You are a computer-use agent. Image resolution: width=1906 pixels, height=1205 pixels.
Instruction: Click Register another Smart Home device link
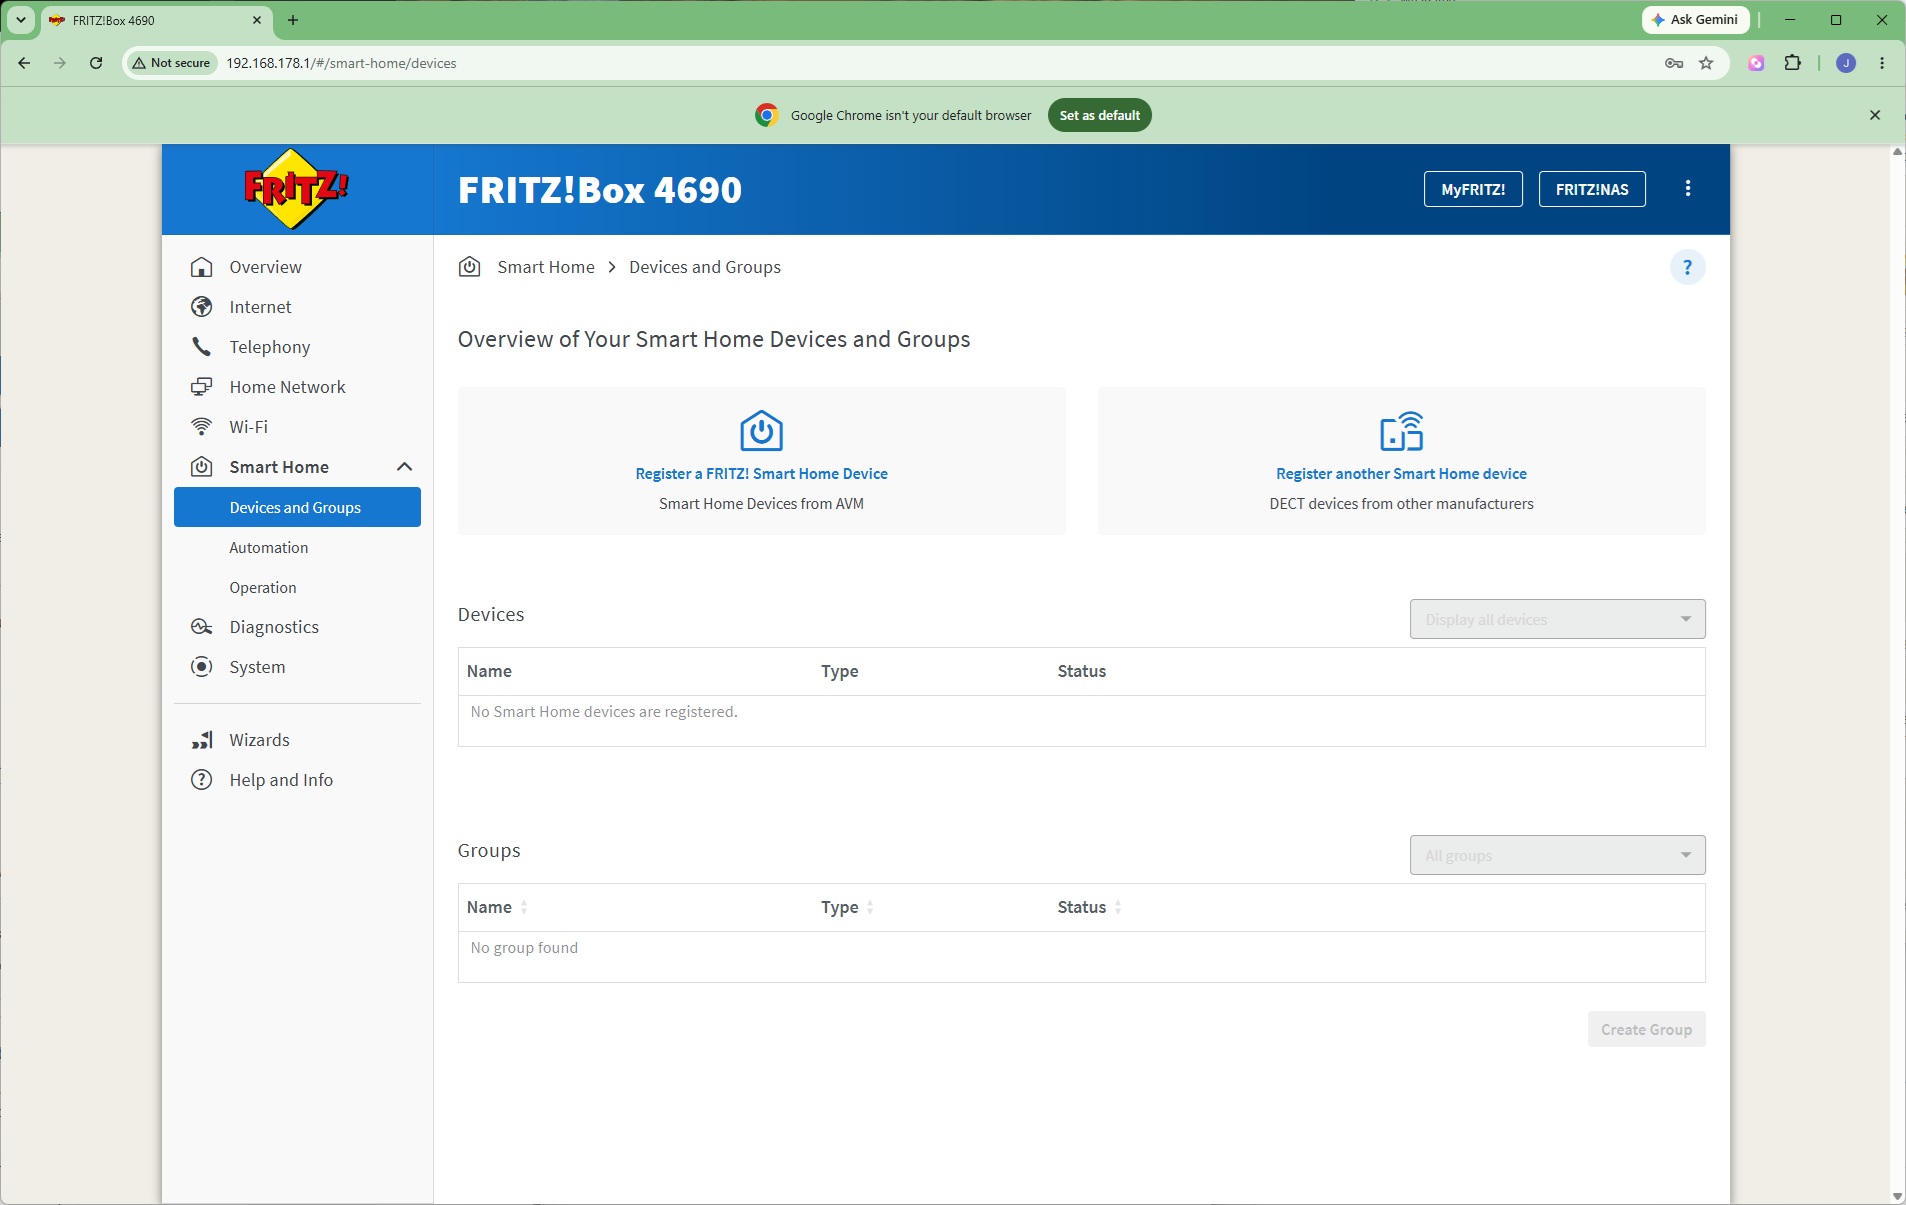(1401, 474)
